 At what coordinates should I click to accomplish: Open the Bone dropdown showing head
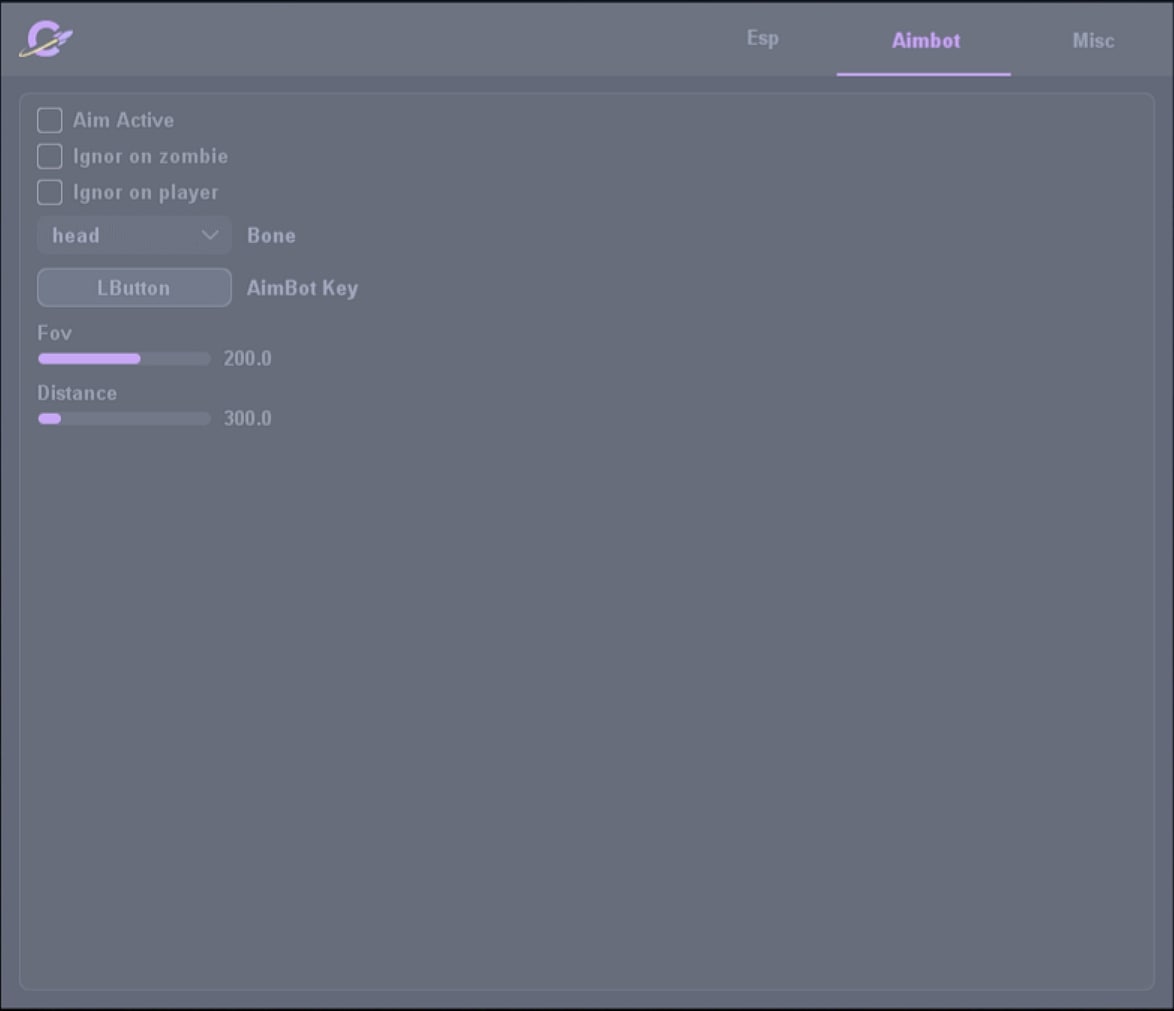point(120,236)
